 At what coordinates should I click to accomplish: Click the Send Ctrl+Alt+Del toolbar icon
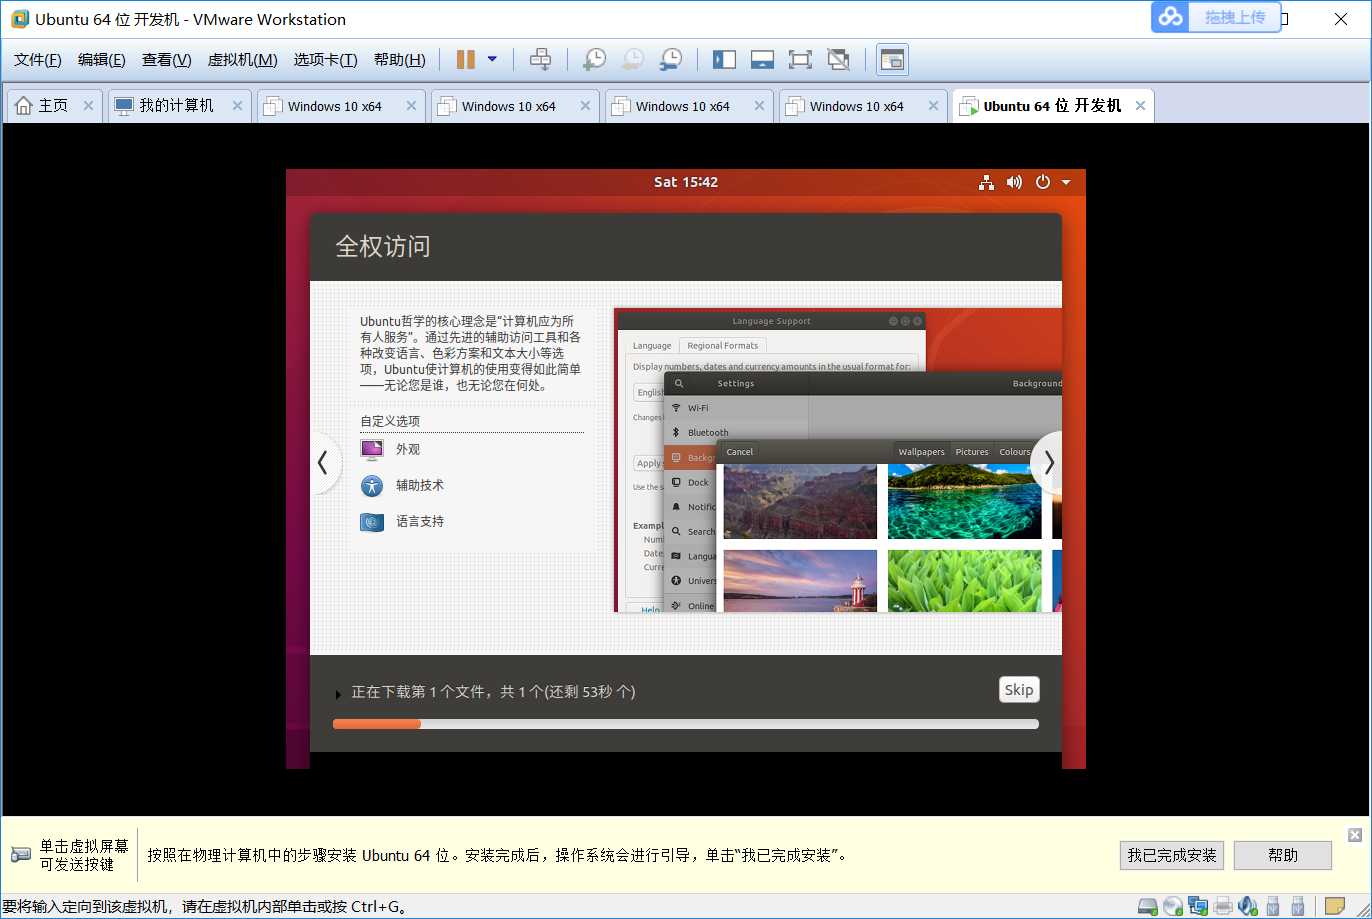click(x=540, y=60)
